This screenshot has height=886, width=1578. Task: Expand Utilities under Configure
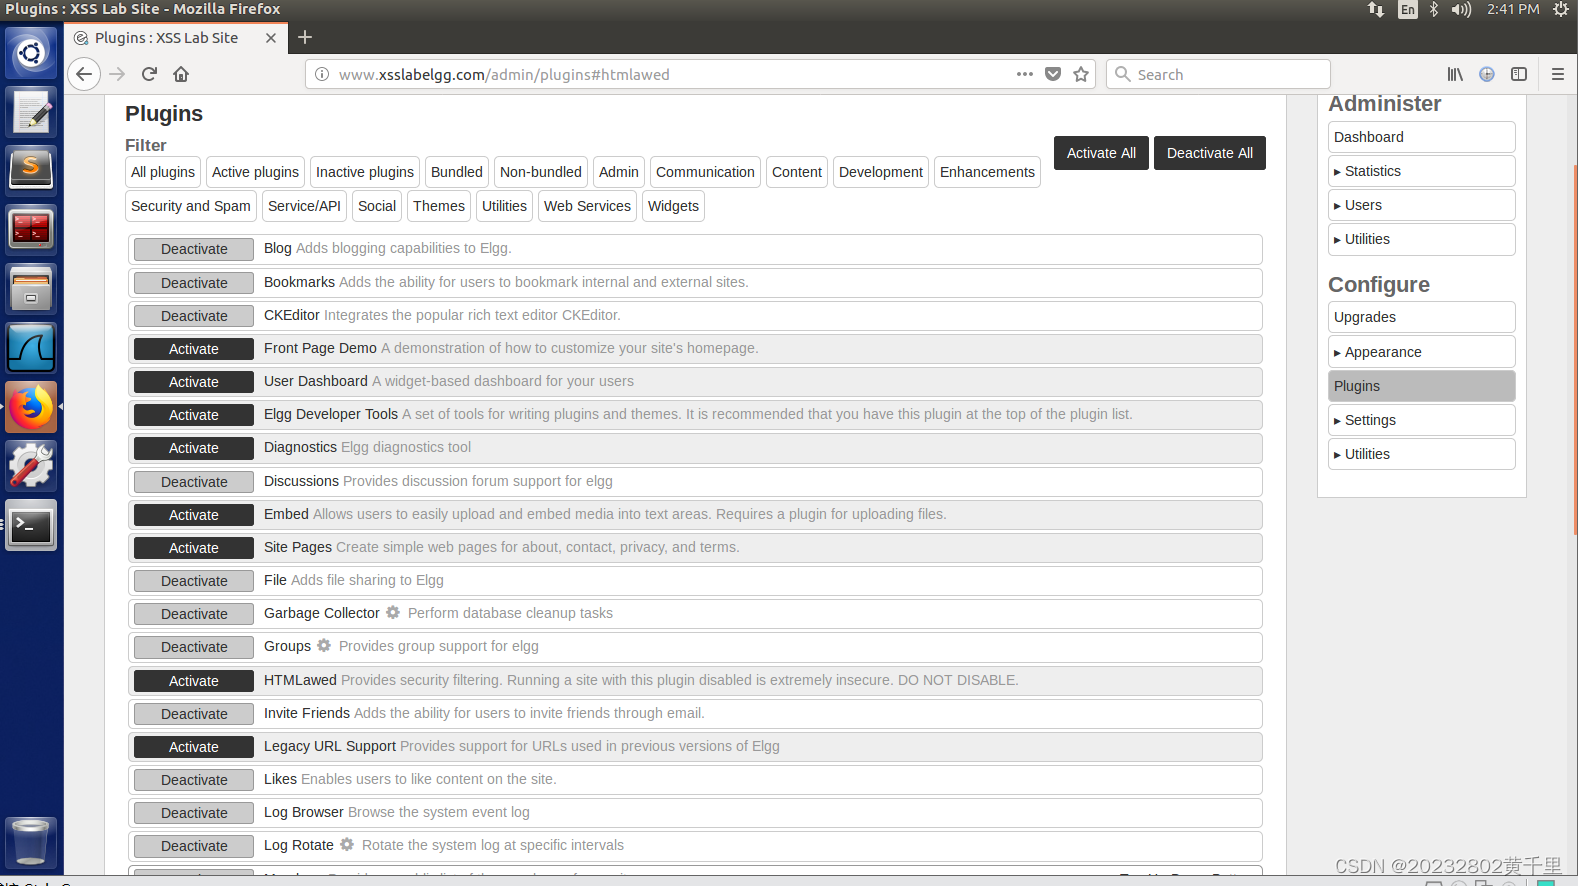(x=1421, y=454)
